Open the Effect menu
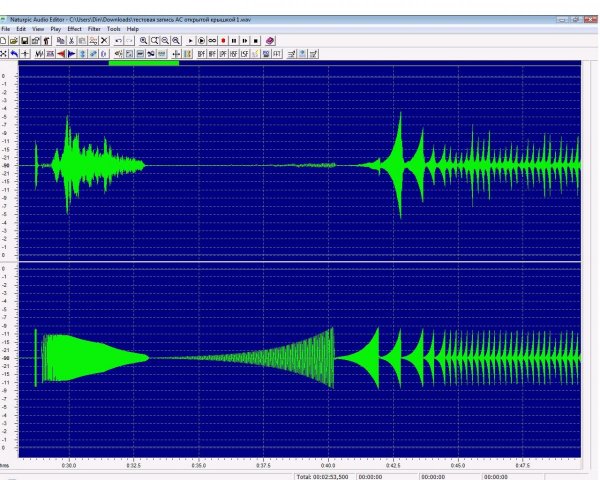The width and height of the screenshot is (600, 480). pos(74,29)
